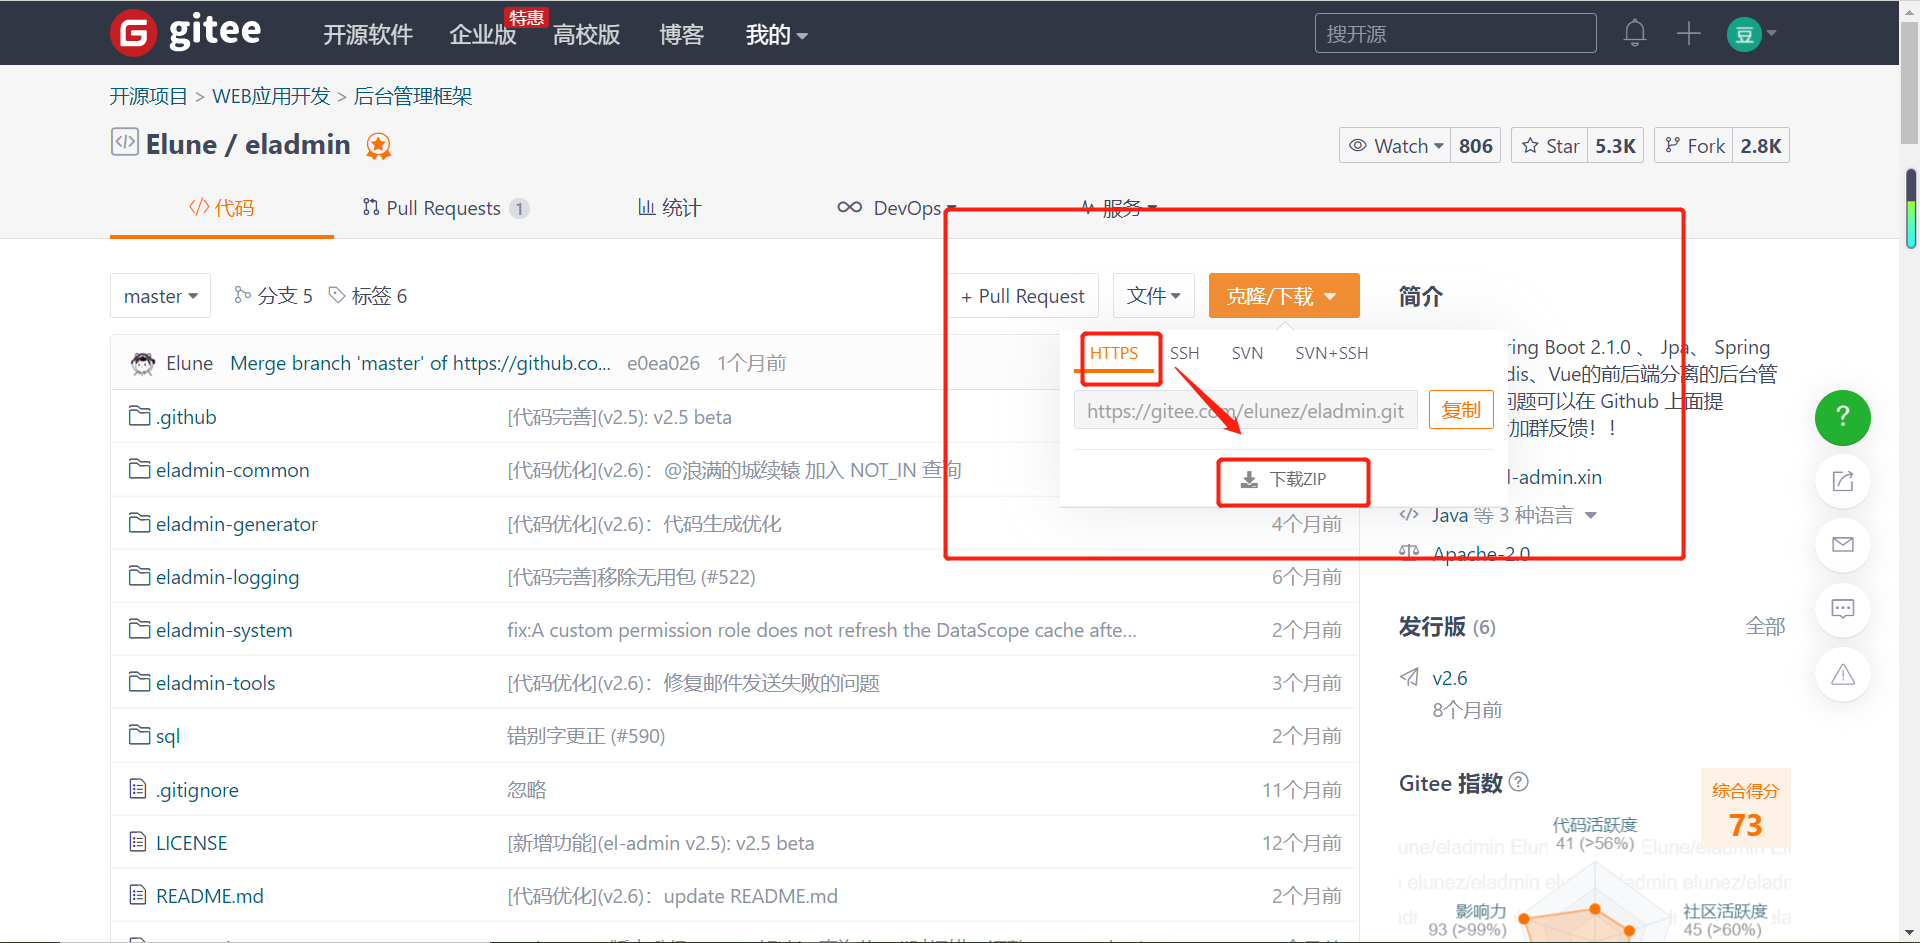
Task: Click the Fork button
Action: point(1694,146)
